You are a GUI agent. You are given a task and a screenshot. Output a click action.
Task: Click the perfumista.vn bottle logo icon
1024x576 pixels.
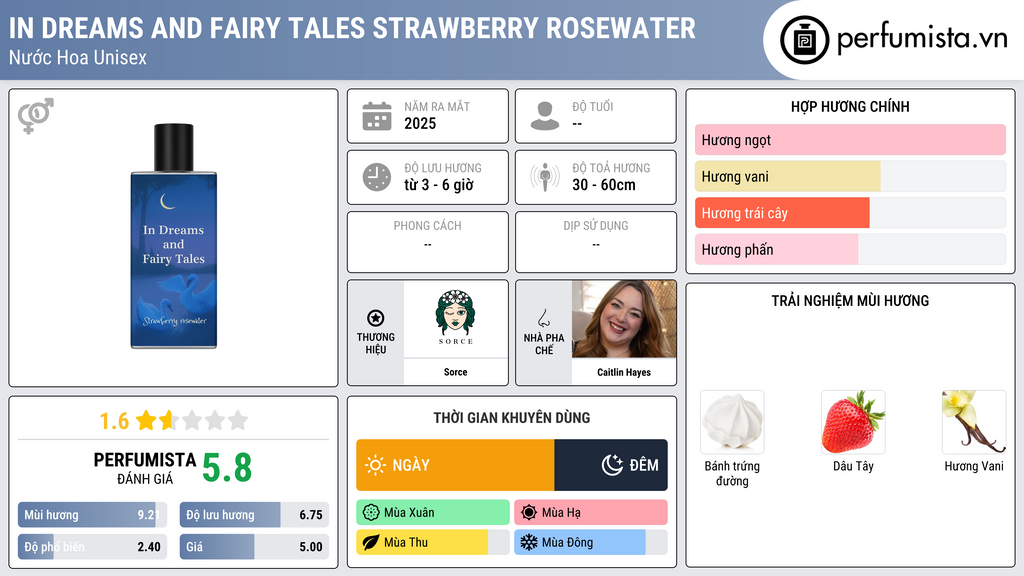pyautogui.click(x=804, y=40)
